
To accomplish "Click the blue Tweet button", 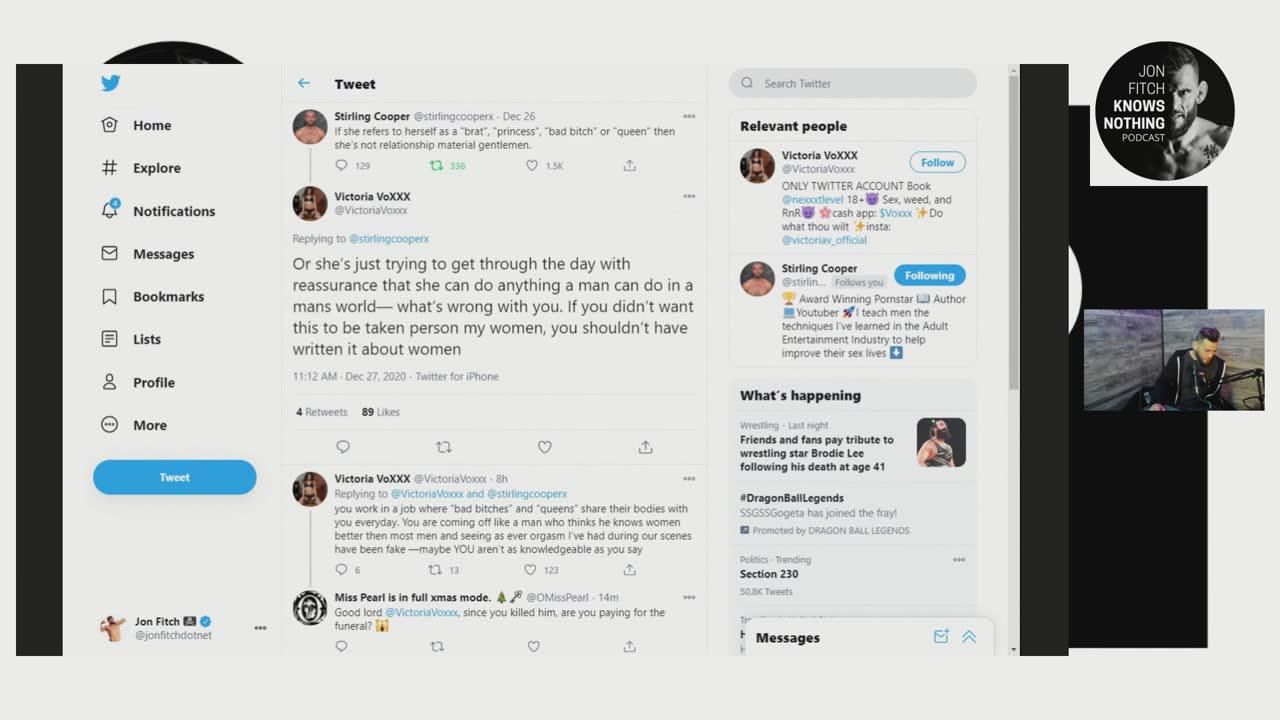I will tap(175, 477).
